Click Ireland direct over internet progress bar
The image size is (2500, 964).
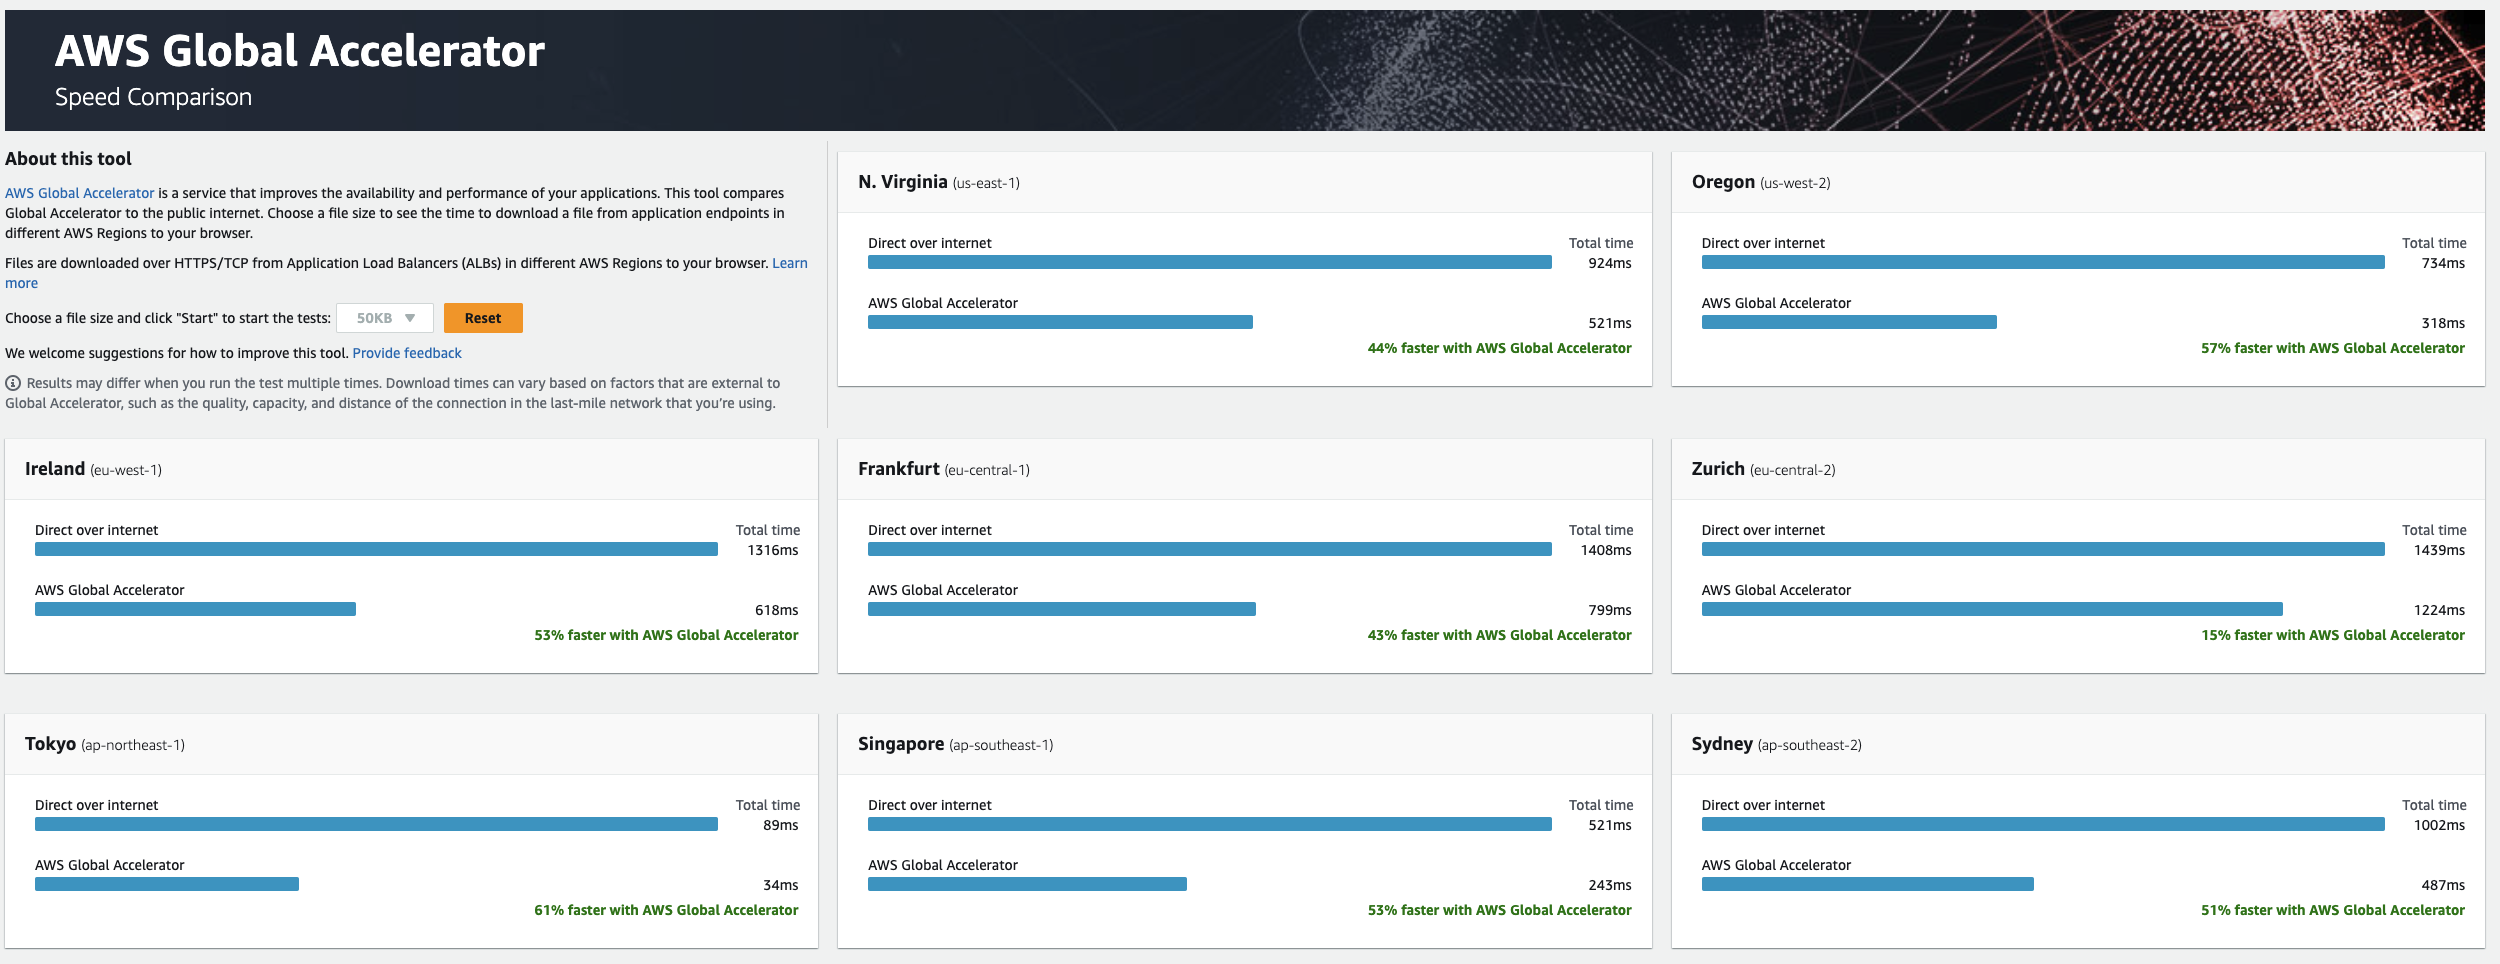[x=376, y=549]
